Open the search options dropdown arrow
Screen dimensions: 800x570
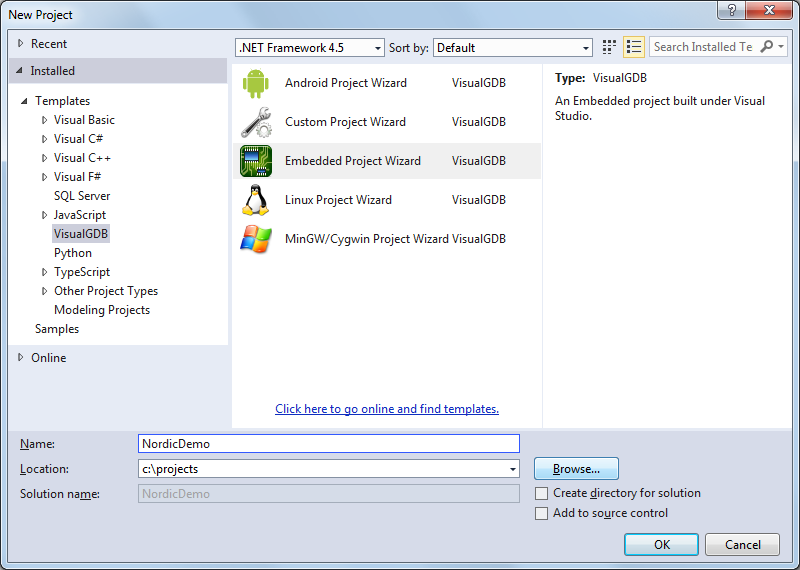(x=781, y=46)
